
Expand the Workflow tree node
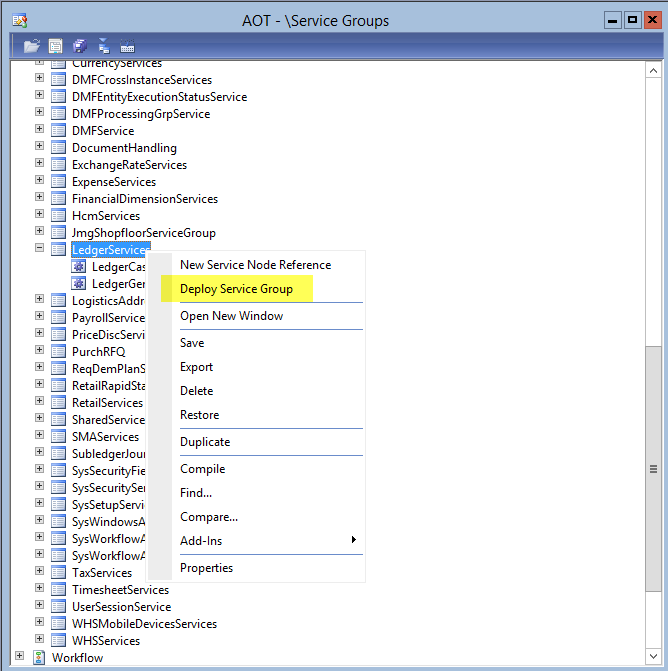tap(20, 657)
